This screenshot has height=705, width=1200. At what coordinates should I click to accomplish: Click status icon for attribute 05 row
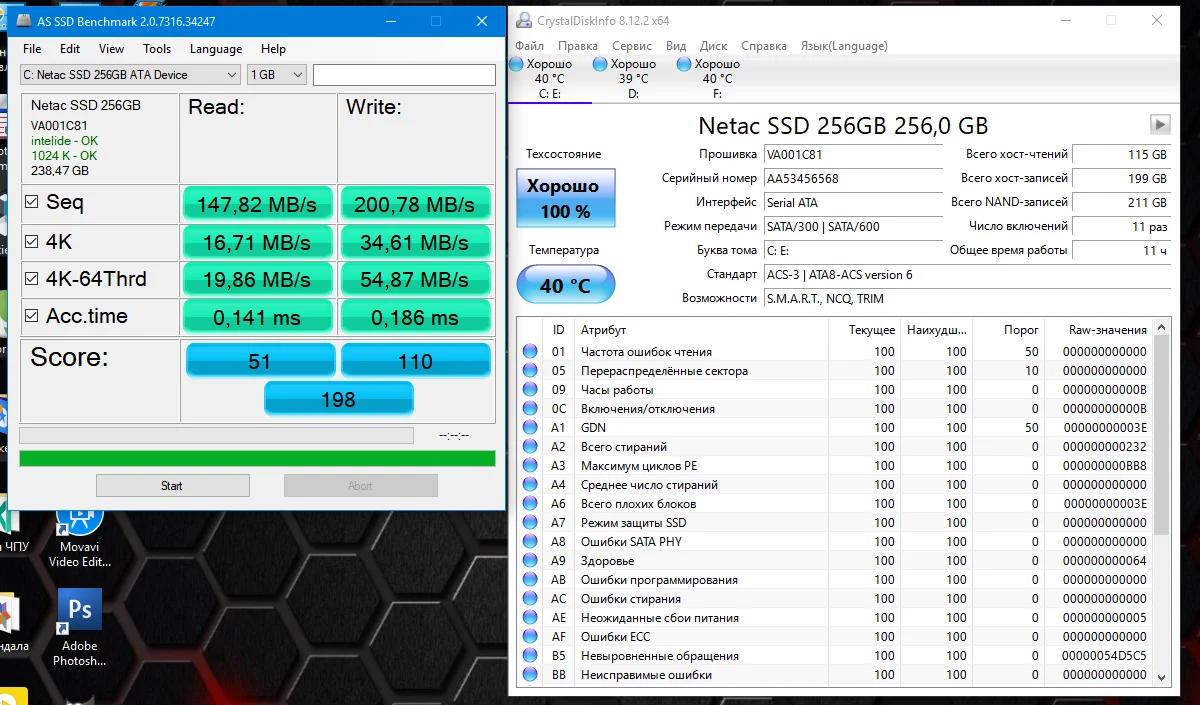coord(530,370)
